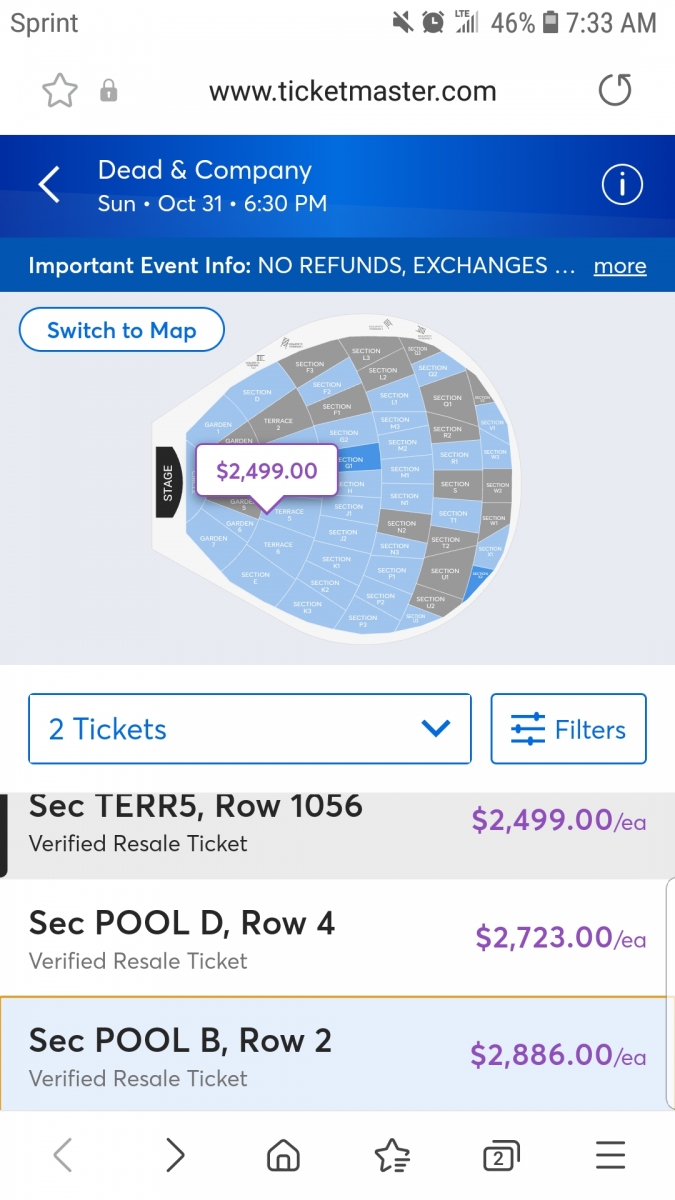Image resolution: width=675 pixels, height=1200 pixels.
Task: Expand the 2 Tickets quantity dropdown
Action: pyautogui.click(x=250, y=729)
